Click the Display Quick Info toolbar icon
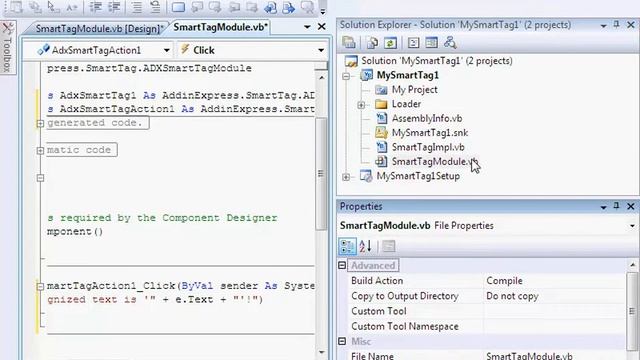640x360 pixels. coord(53,7)
